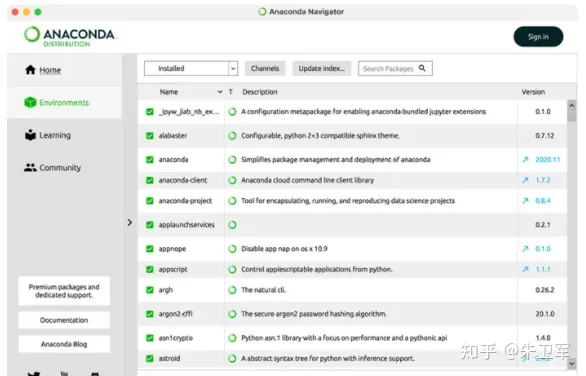Viewport: 586px width, 376px height.
Task: Click the type circle icon for applaunchservices
Action: tap(232, 225)
